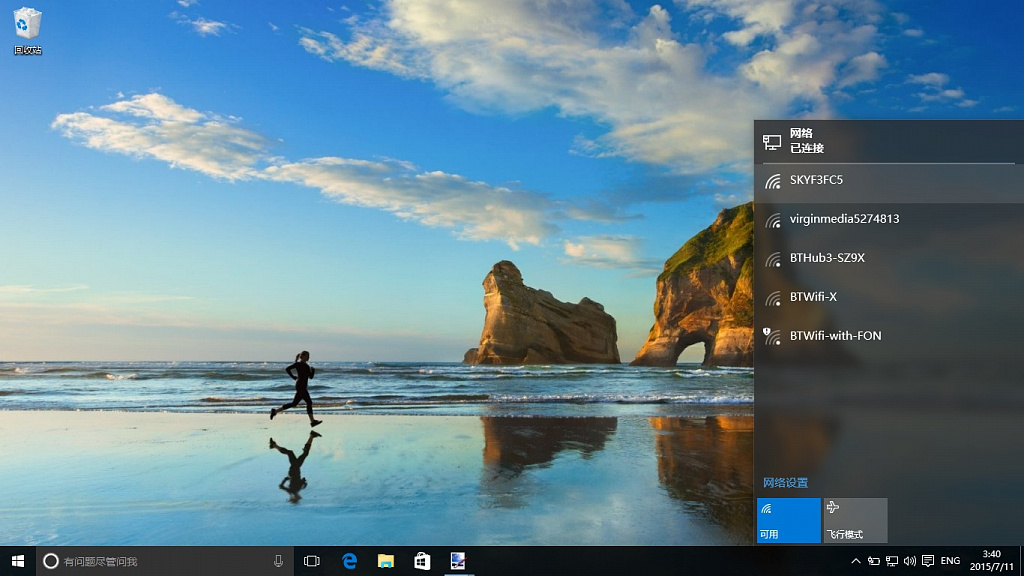1024x576 pixels.
Task: Select the virginmedia5274813 network
Action: coord(889,219)
